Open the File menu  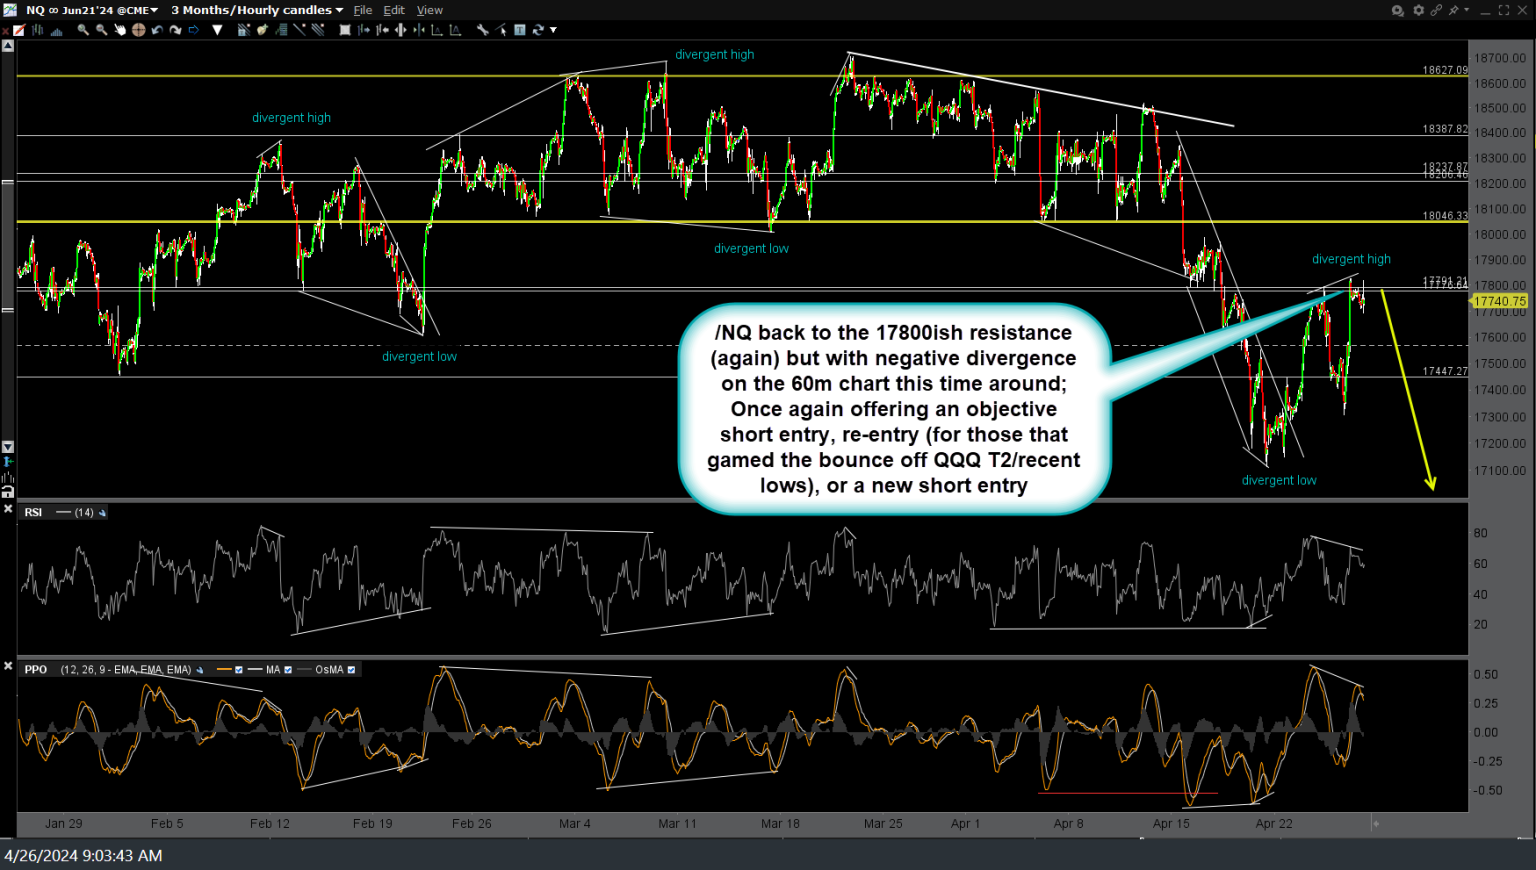point(363,10)
